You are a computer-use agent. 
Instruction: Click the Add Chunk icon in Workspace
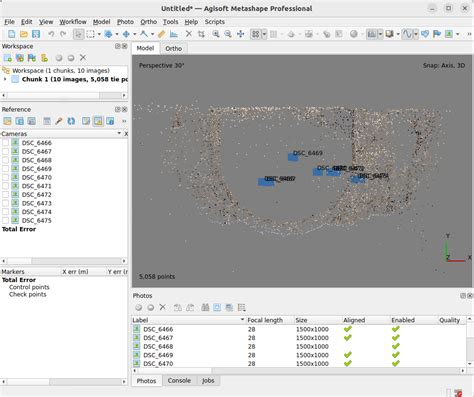click(8, 58)
